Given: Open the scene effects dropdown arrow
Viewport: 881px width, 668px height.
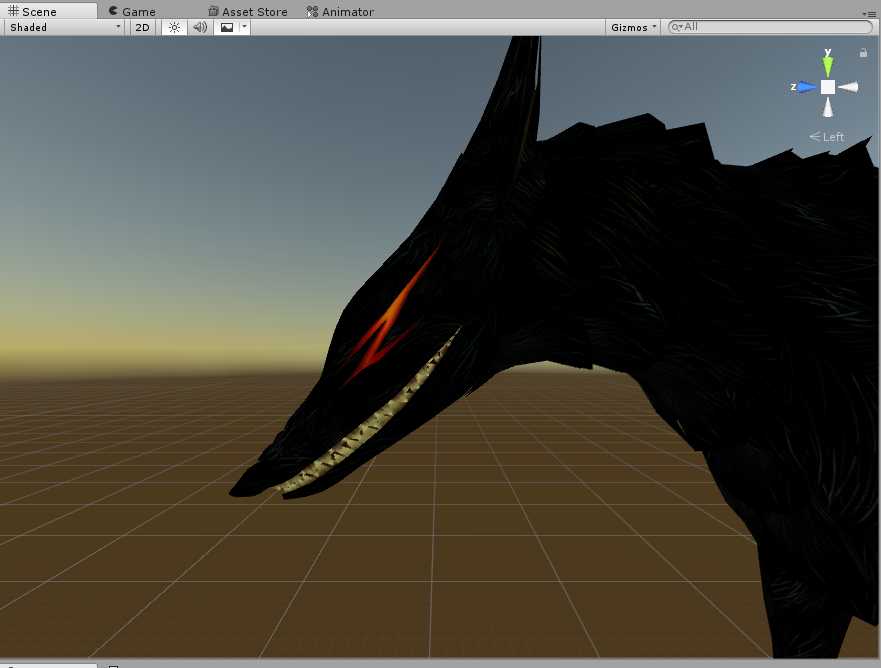Looking at the screenshot, I should point(244,27).
